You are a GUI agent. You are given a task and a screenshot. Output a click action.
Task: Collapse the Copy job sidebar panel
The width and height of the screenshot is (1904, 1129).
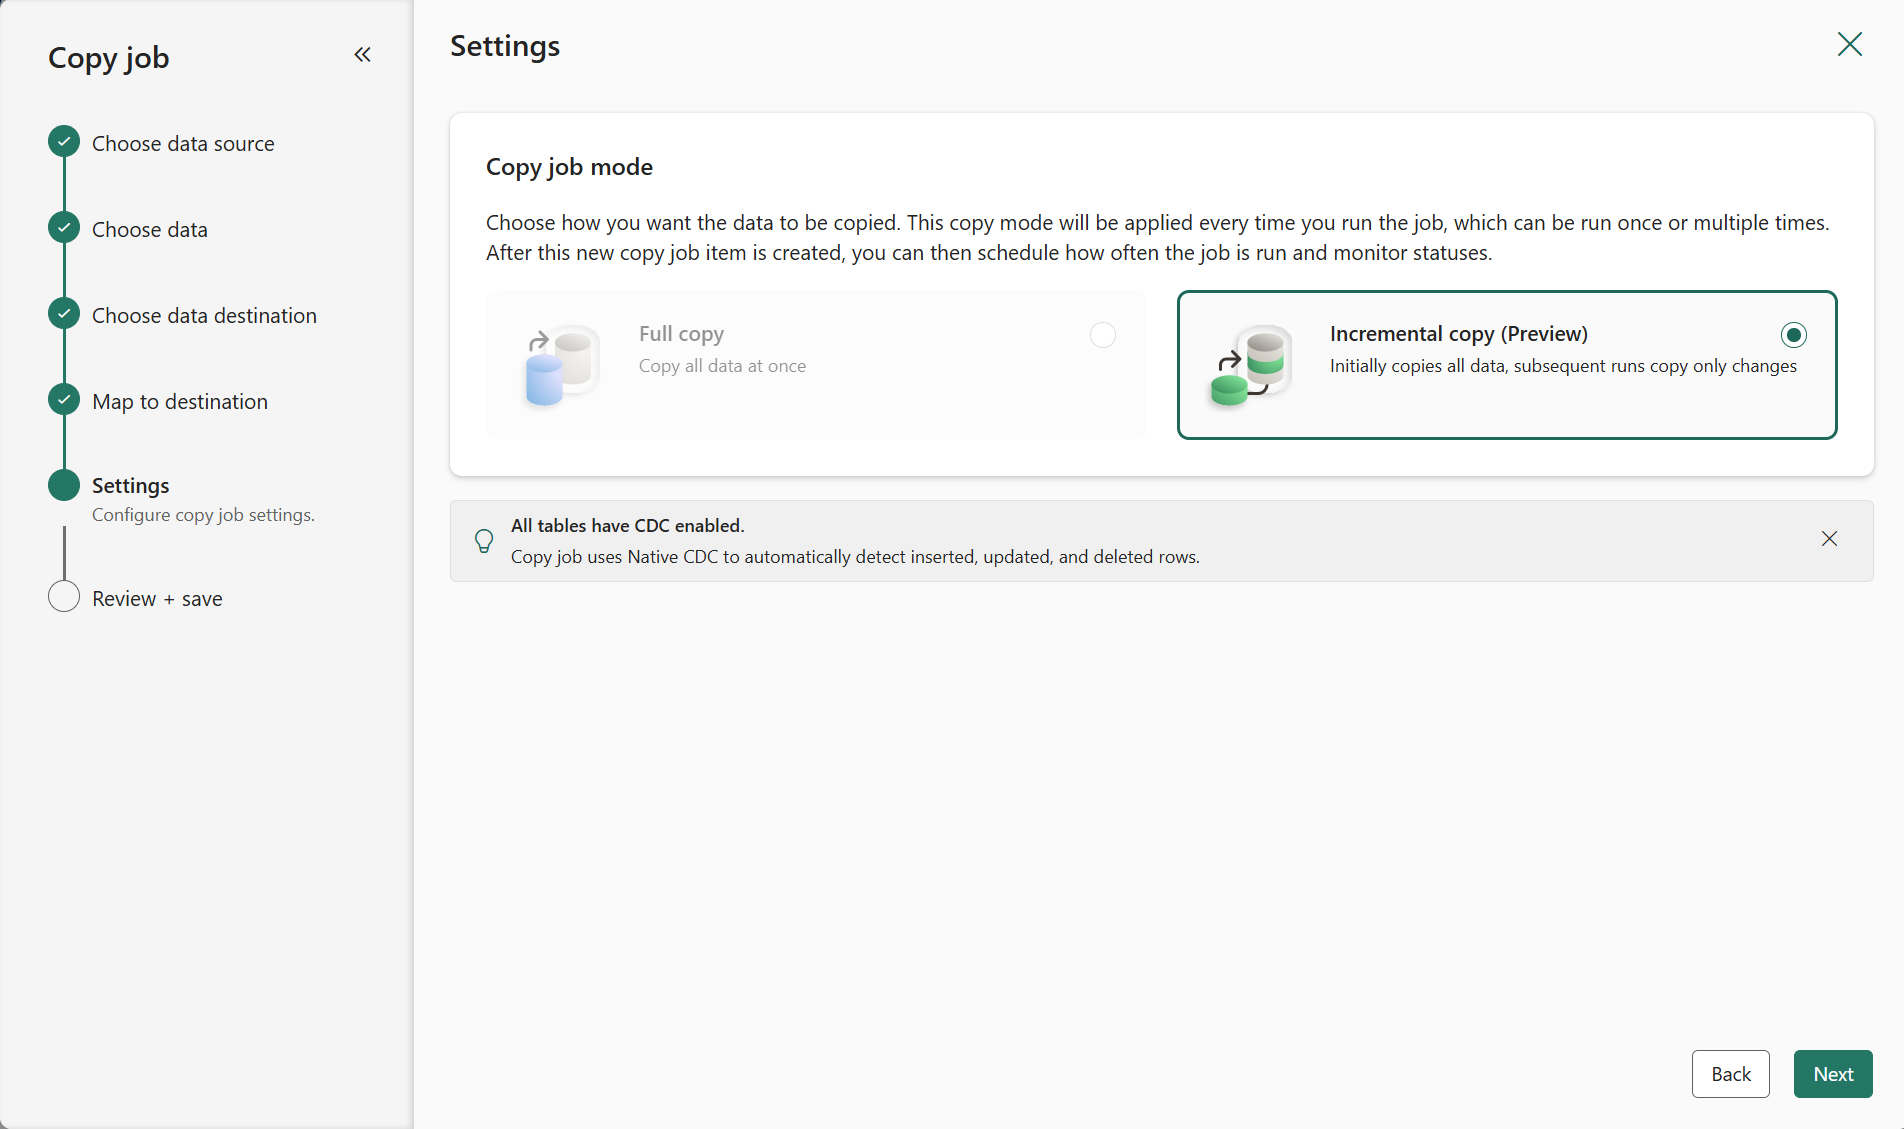click(x=362, y=55)
